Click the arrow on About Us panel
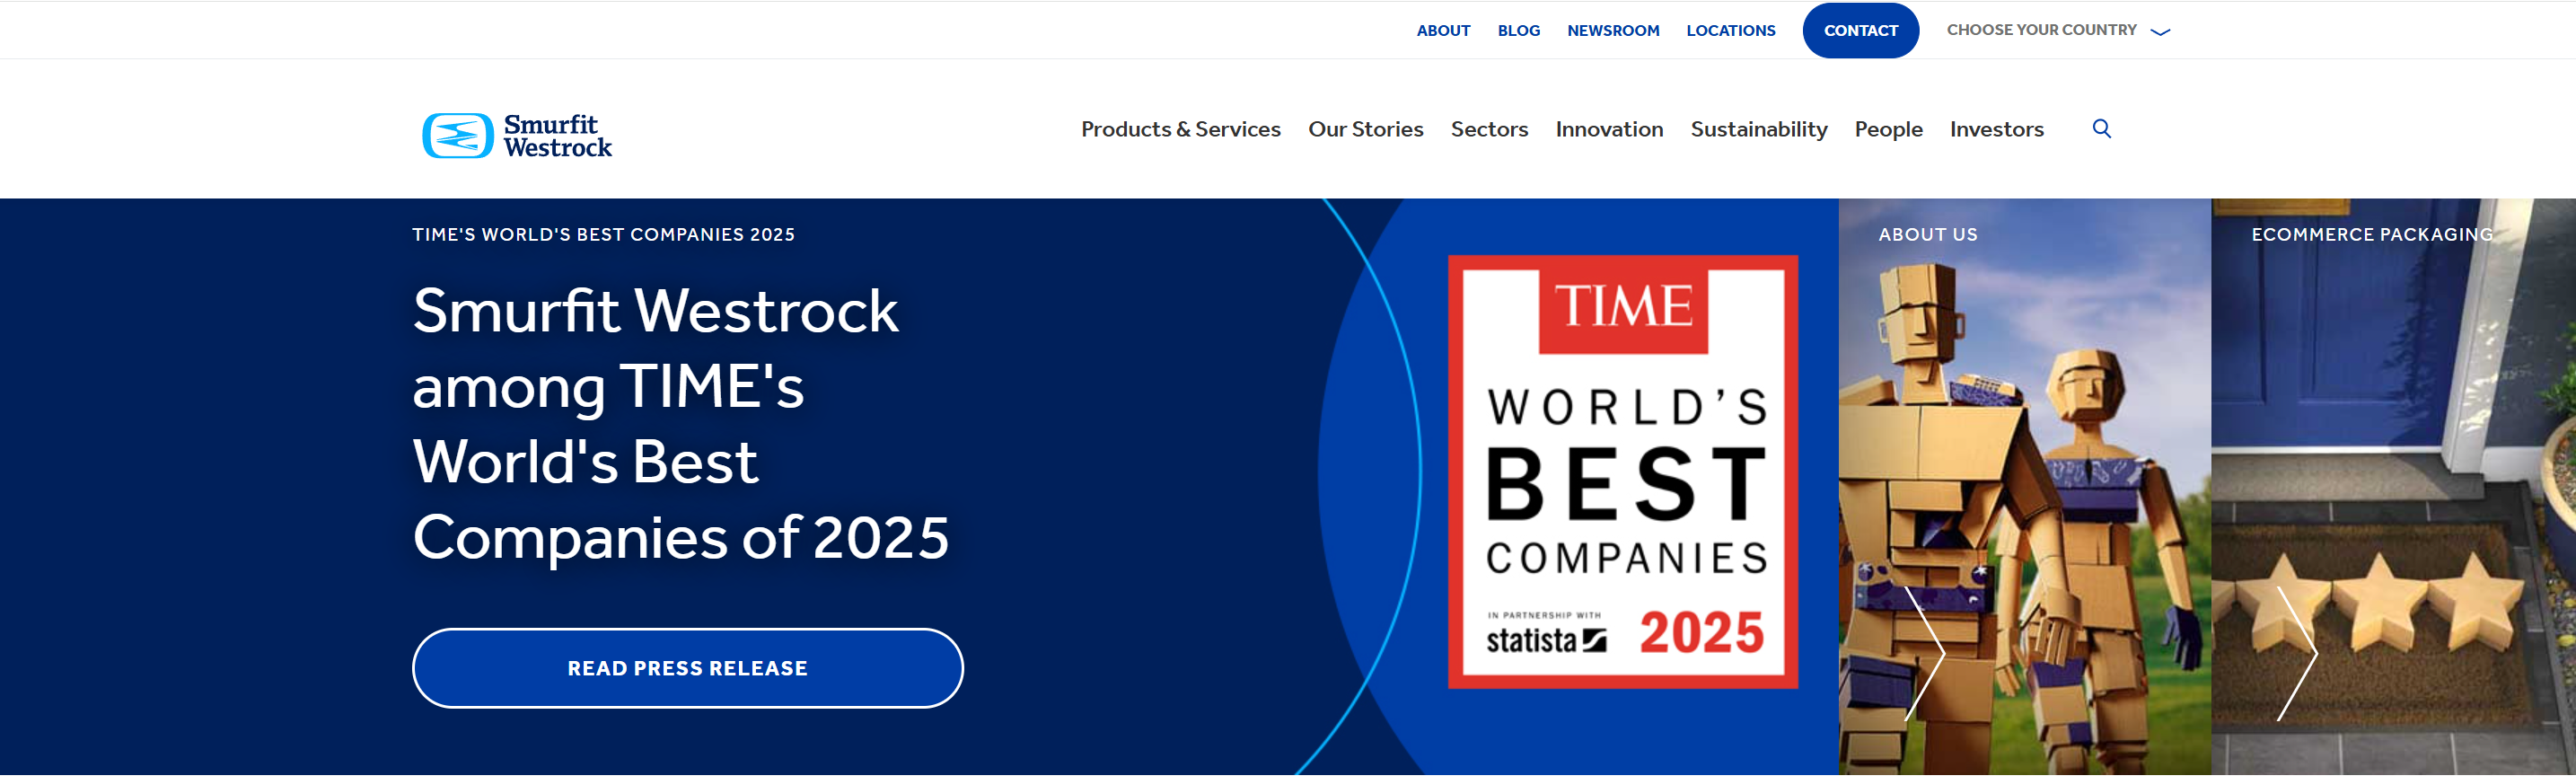The height and width of the screenshot is (776, 2576). [1924, 653]
